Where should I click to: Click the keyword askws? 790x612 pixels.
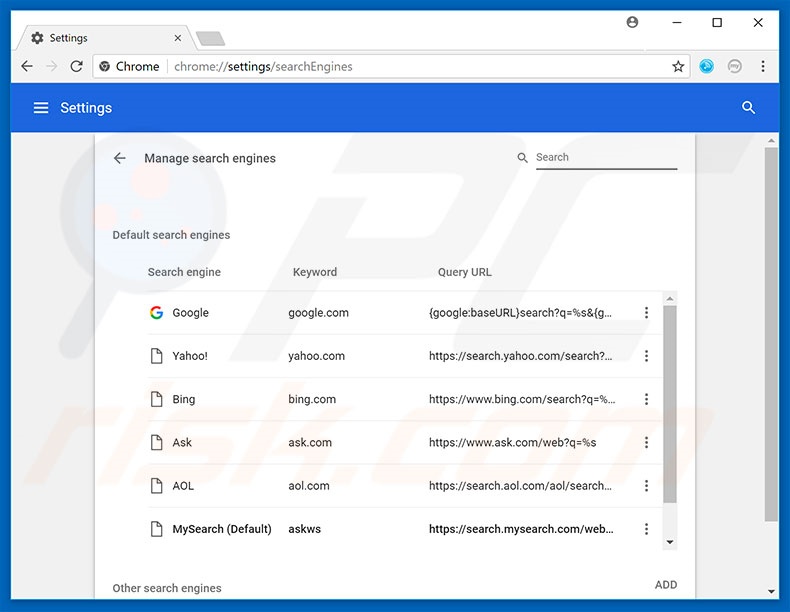(304, 529)
